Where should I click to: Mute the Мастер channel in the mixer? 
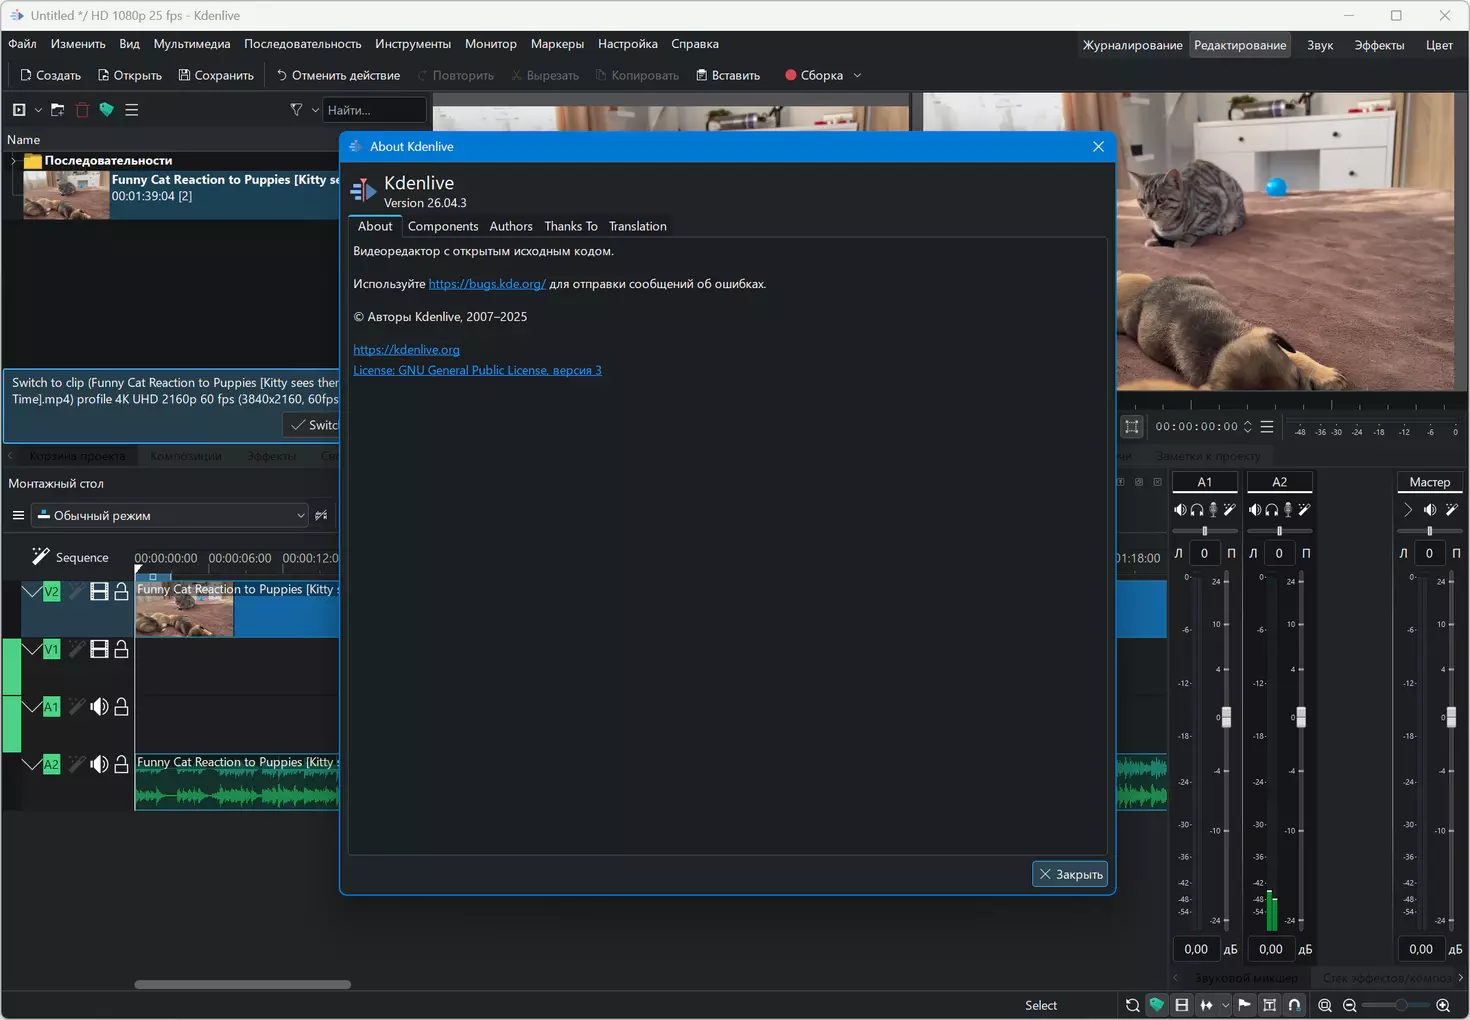coord(1430,510)
